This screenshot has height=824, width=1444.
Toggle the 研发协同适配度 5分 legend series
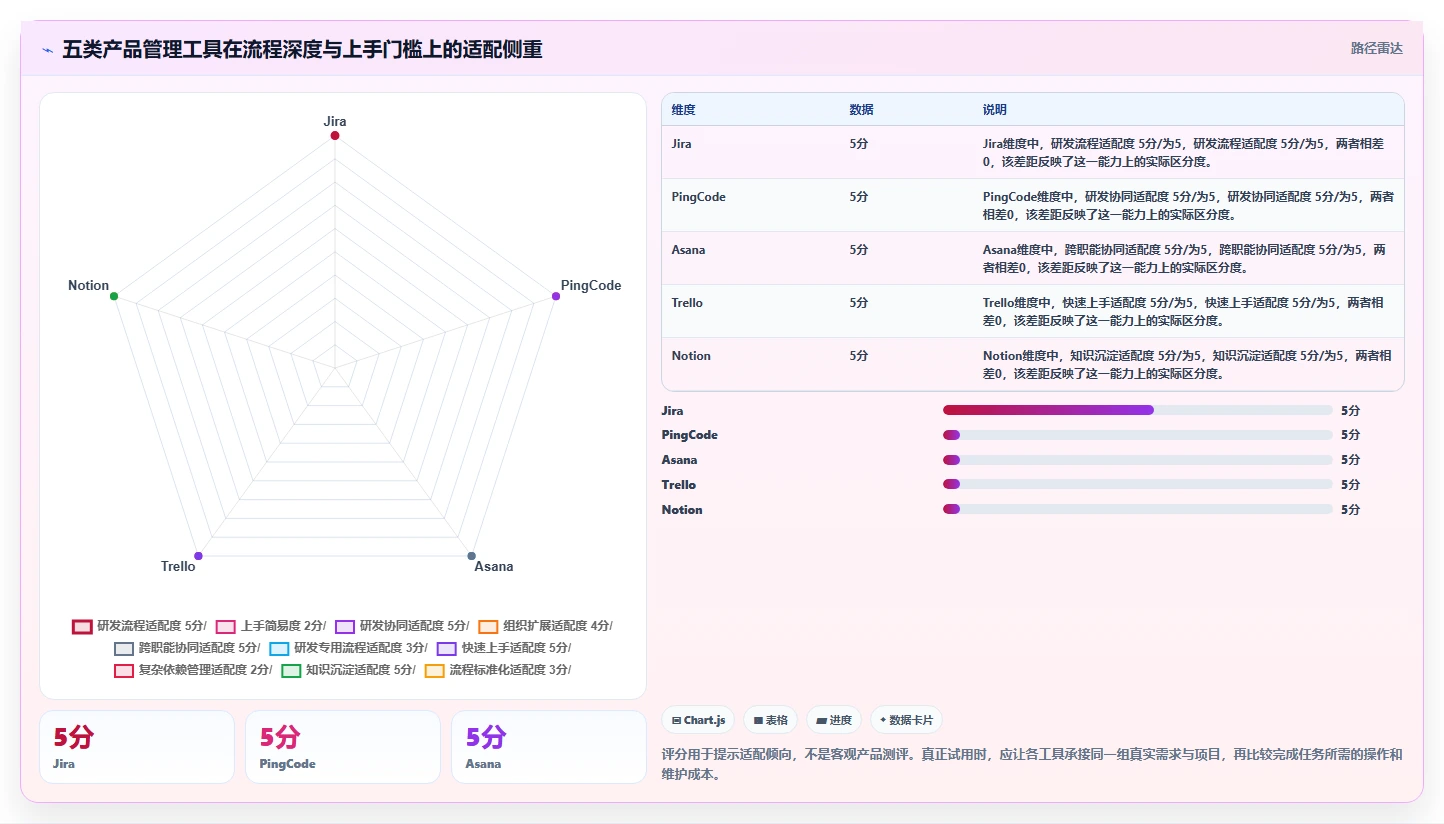point(402,626)
